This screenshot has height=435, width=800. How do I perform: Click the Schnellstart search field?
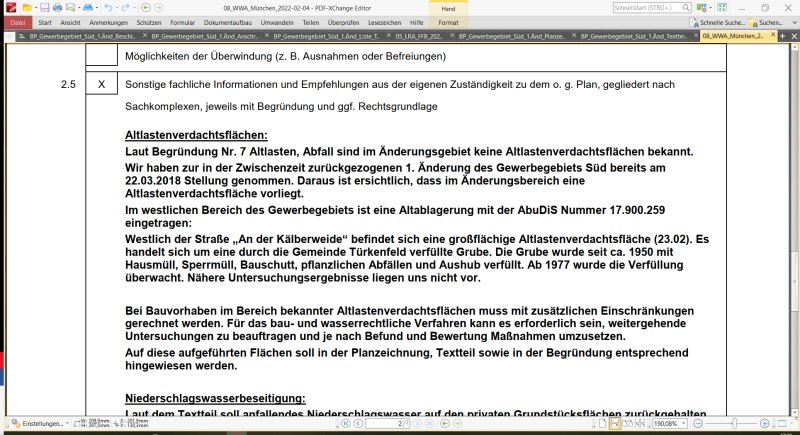(652, 8)
